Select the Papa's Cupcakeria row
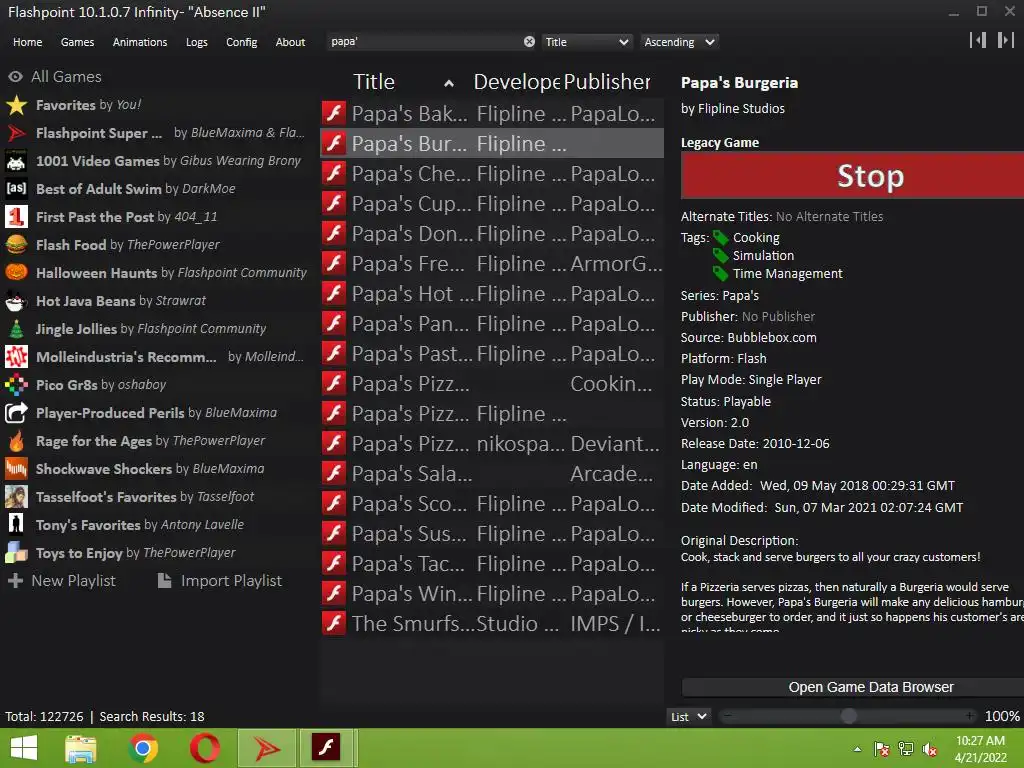This screenshot has height=768, width=1024. pyautogui.click(x=492, y=203)
